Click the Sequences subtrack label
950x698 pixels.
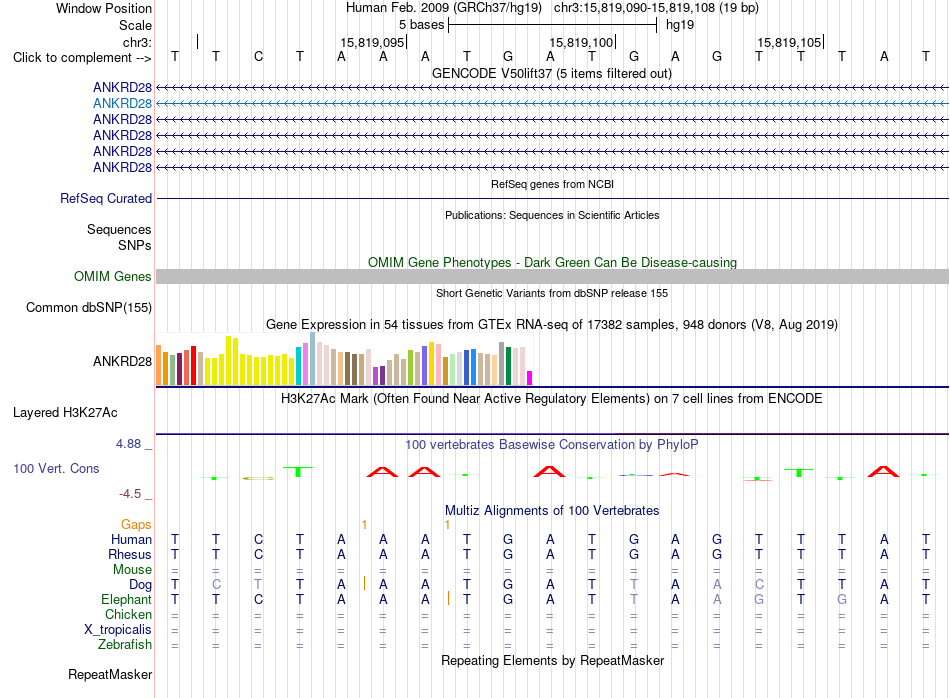(x=119, y=230)
